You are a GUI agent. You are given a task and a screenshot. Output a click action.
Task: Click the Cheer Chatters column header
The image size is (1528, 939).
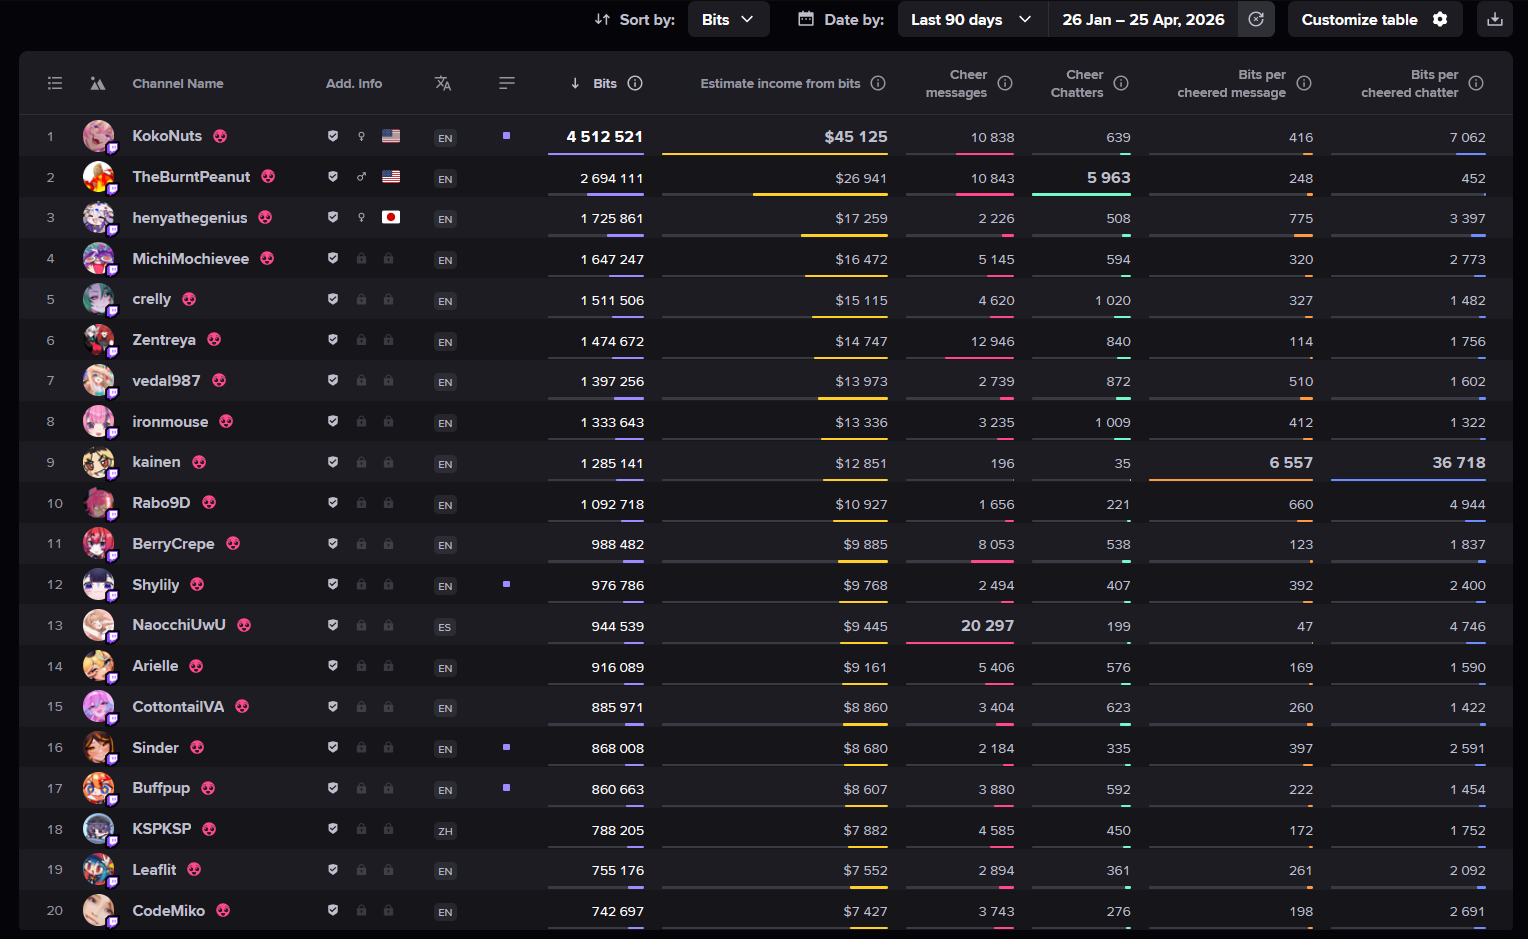coord(1077,83)
